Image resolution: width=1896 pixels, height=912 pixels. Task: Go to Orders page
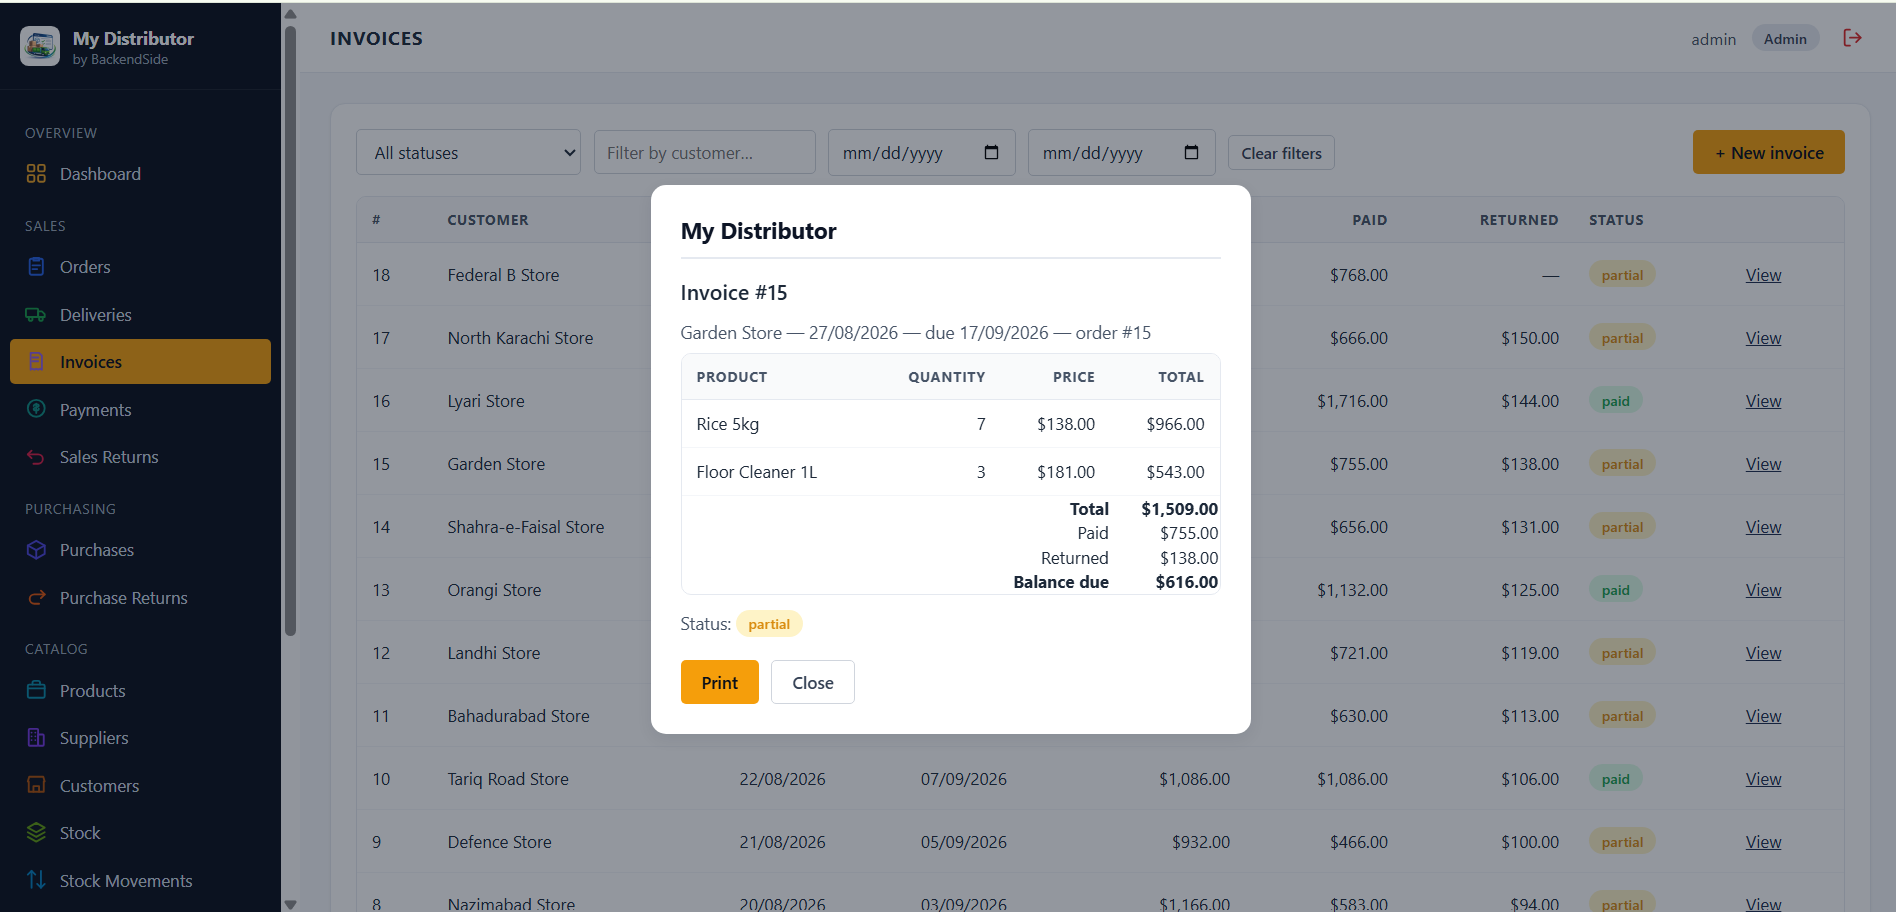(140, 267)
